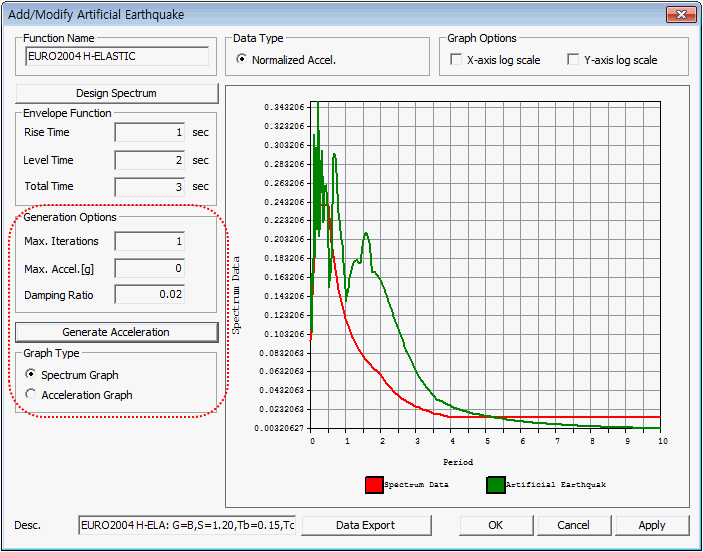Click the Damping Ratio input field
Screen dimensions: 703x552
click(x=149, y=294)
